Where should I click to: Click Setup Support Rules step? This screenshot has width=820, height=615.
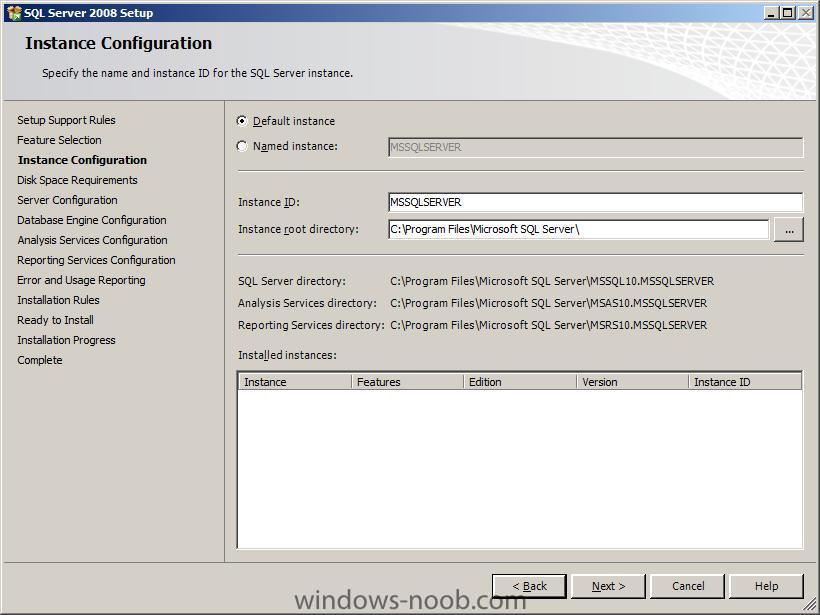click(x=66, y=120)
